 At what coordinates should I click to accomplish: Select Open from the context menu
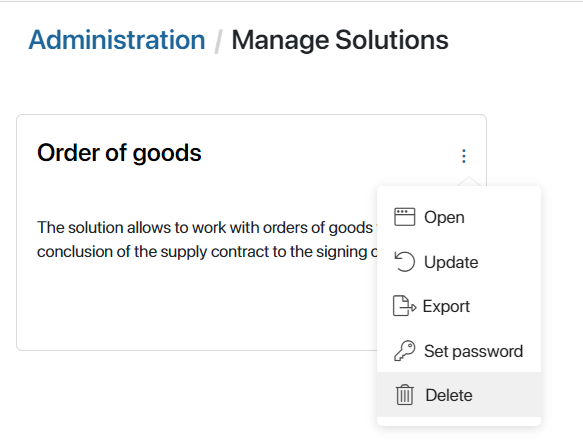click(x=459, y=217)
